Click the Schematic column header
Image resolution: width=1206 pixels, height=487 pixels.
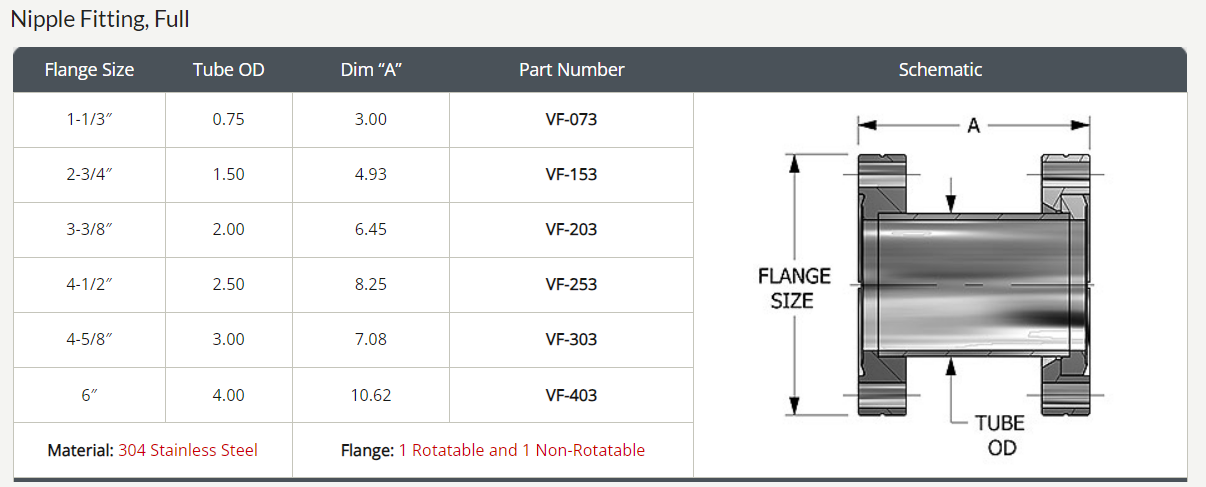pos(940,70)
